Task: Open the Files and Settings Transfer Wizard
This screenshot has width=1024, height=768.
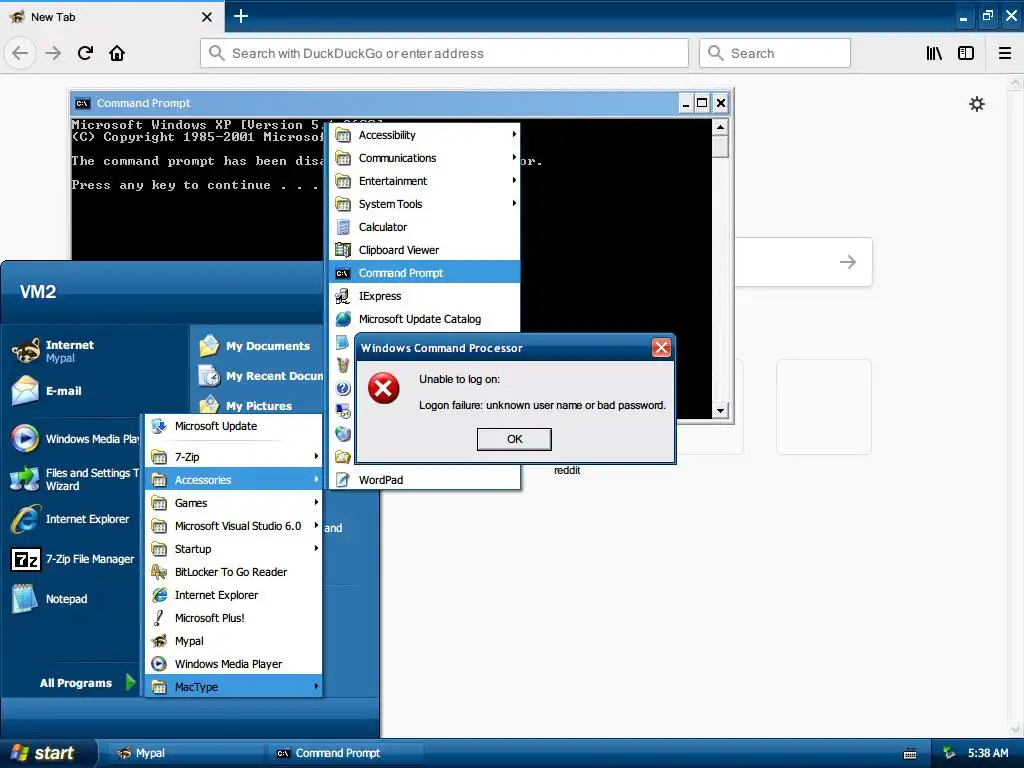Action: (x=74, y=479)
